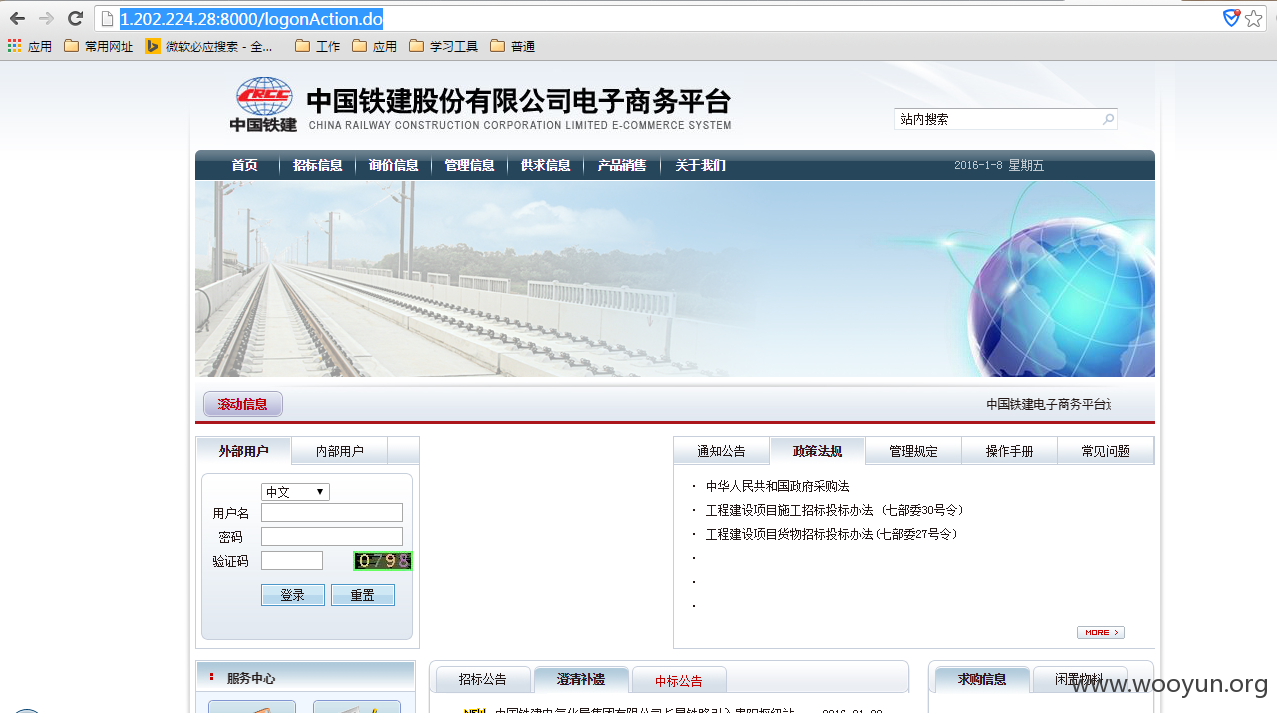Open 产品销售 navigation menu

[621, 165]
